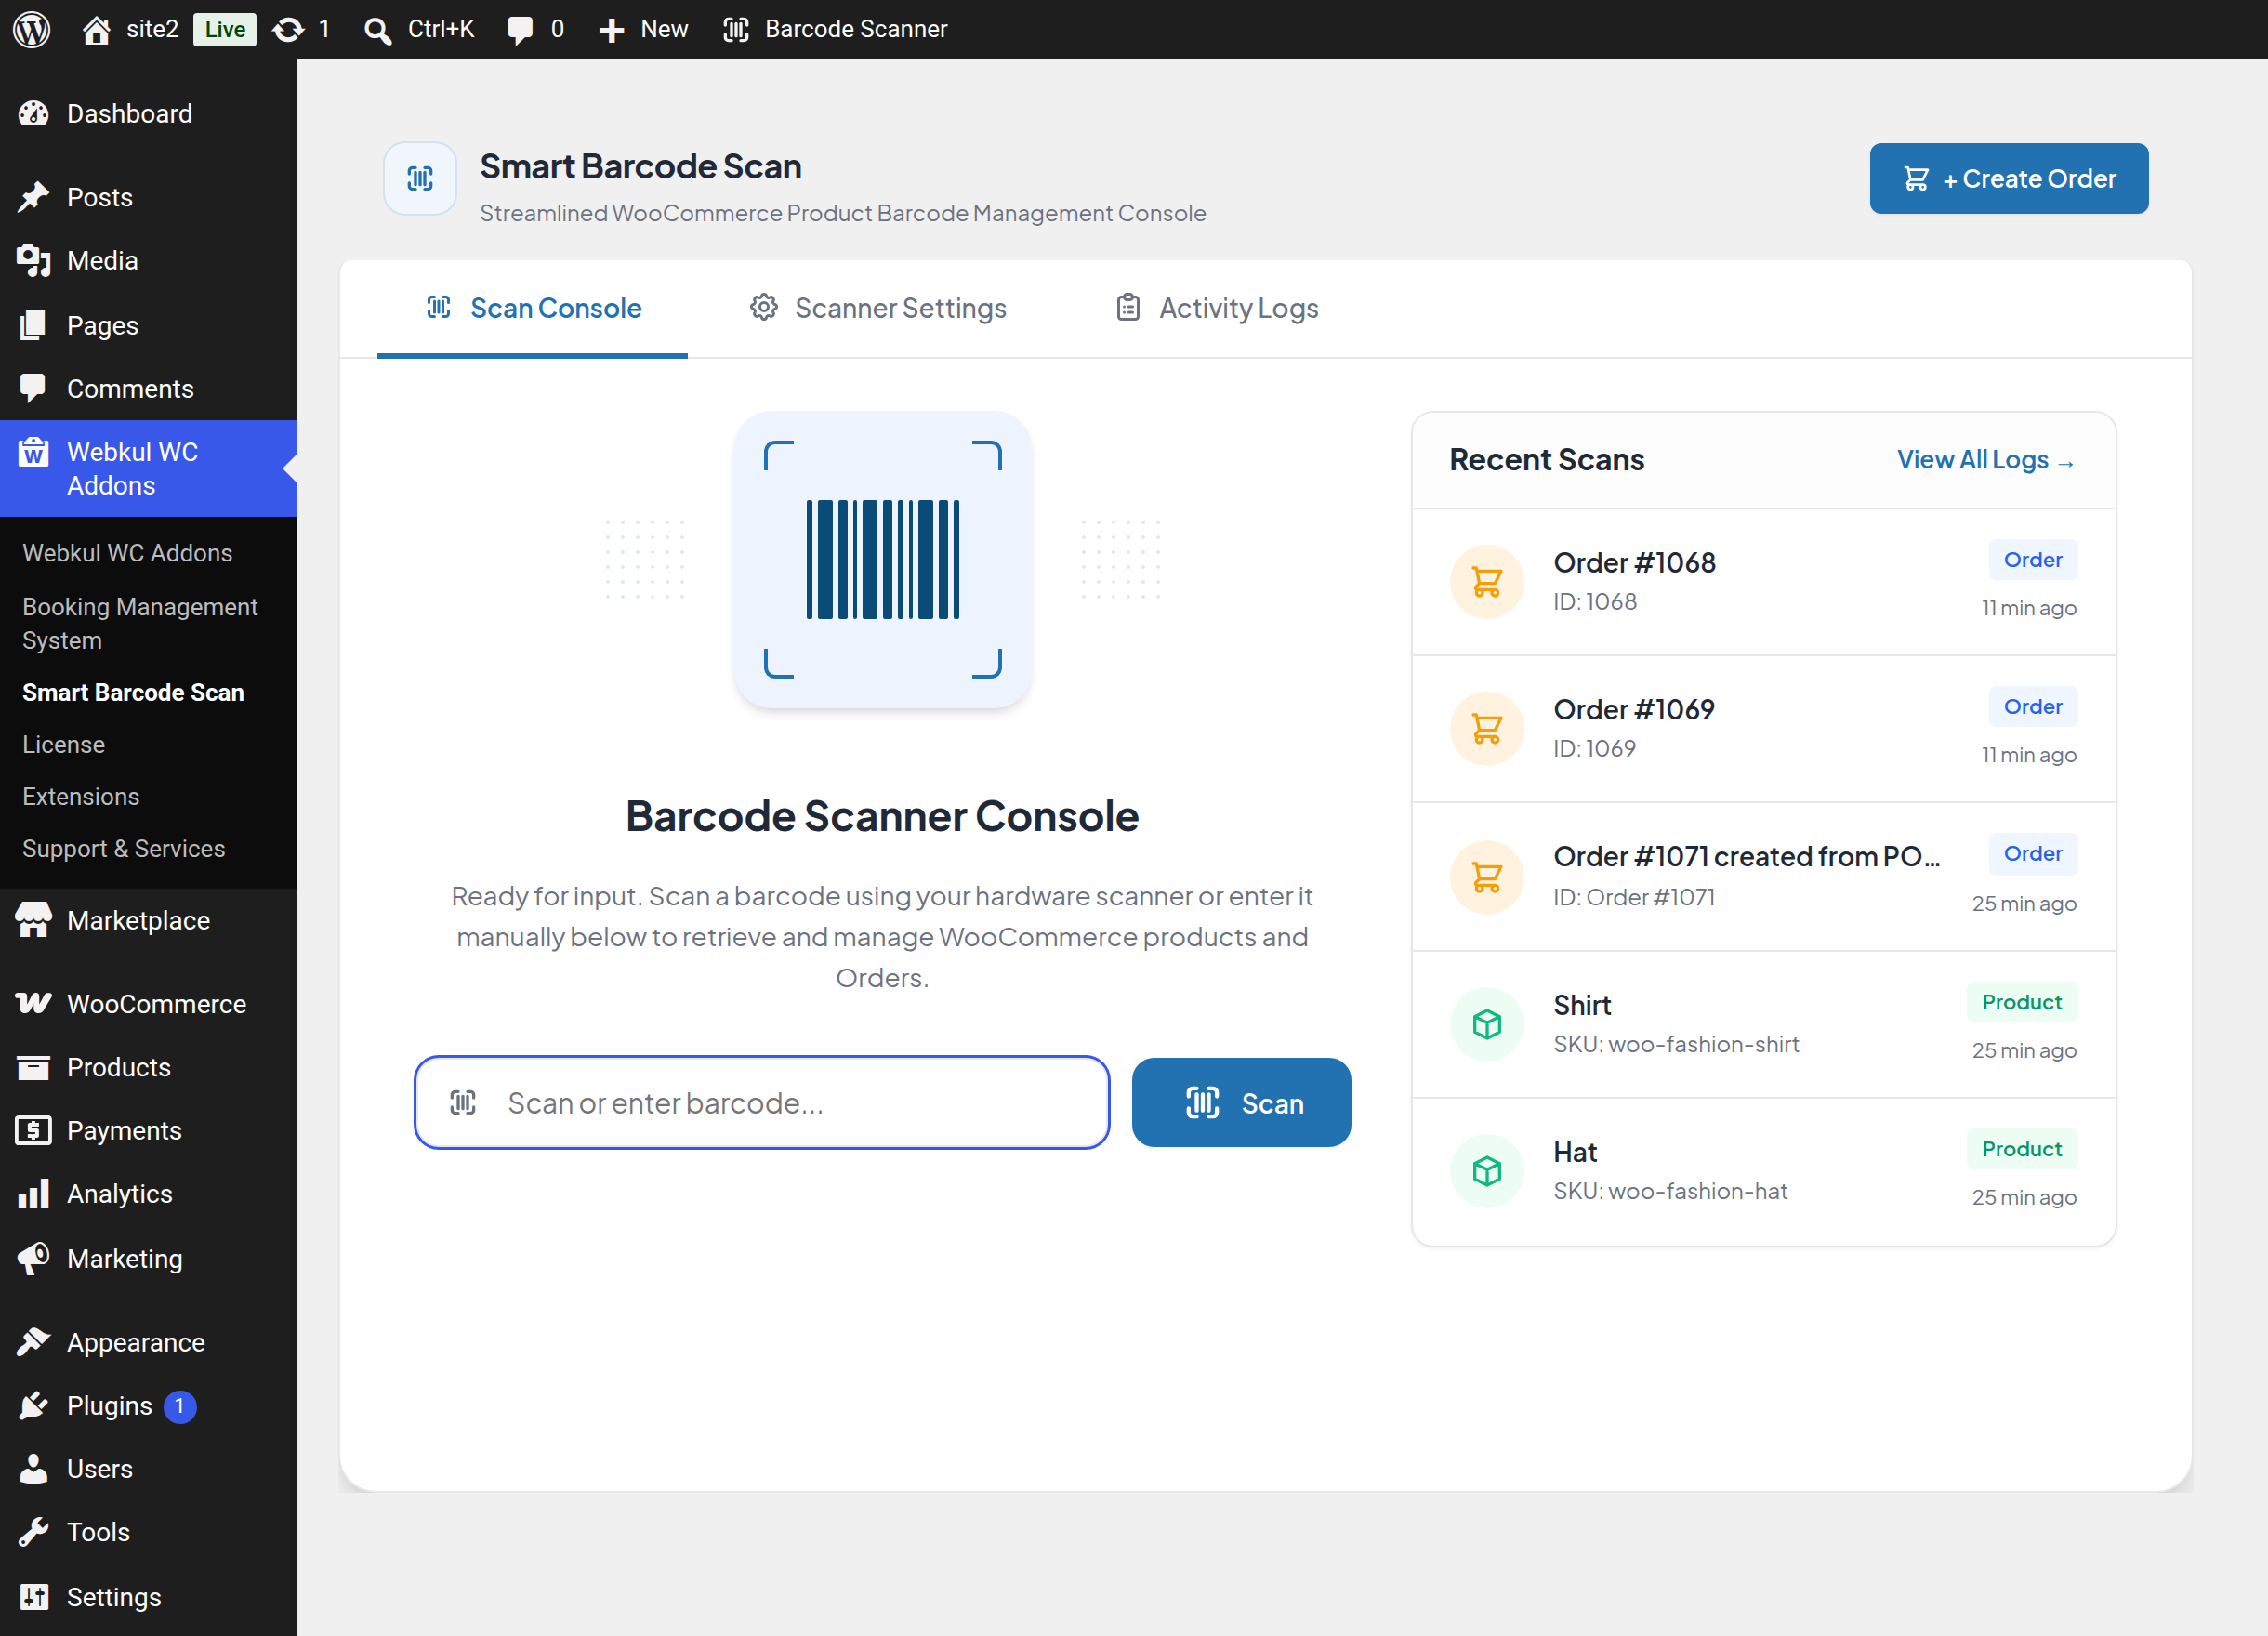
Task: Open the Appearance menu
Action: [148, 1342]
